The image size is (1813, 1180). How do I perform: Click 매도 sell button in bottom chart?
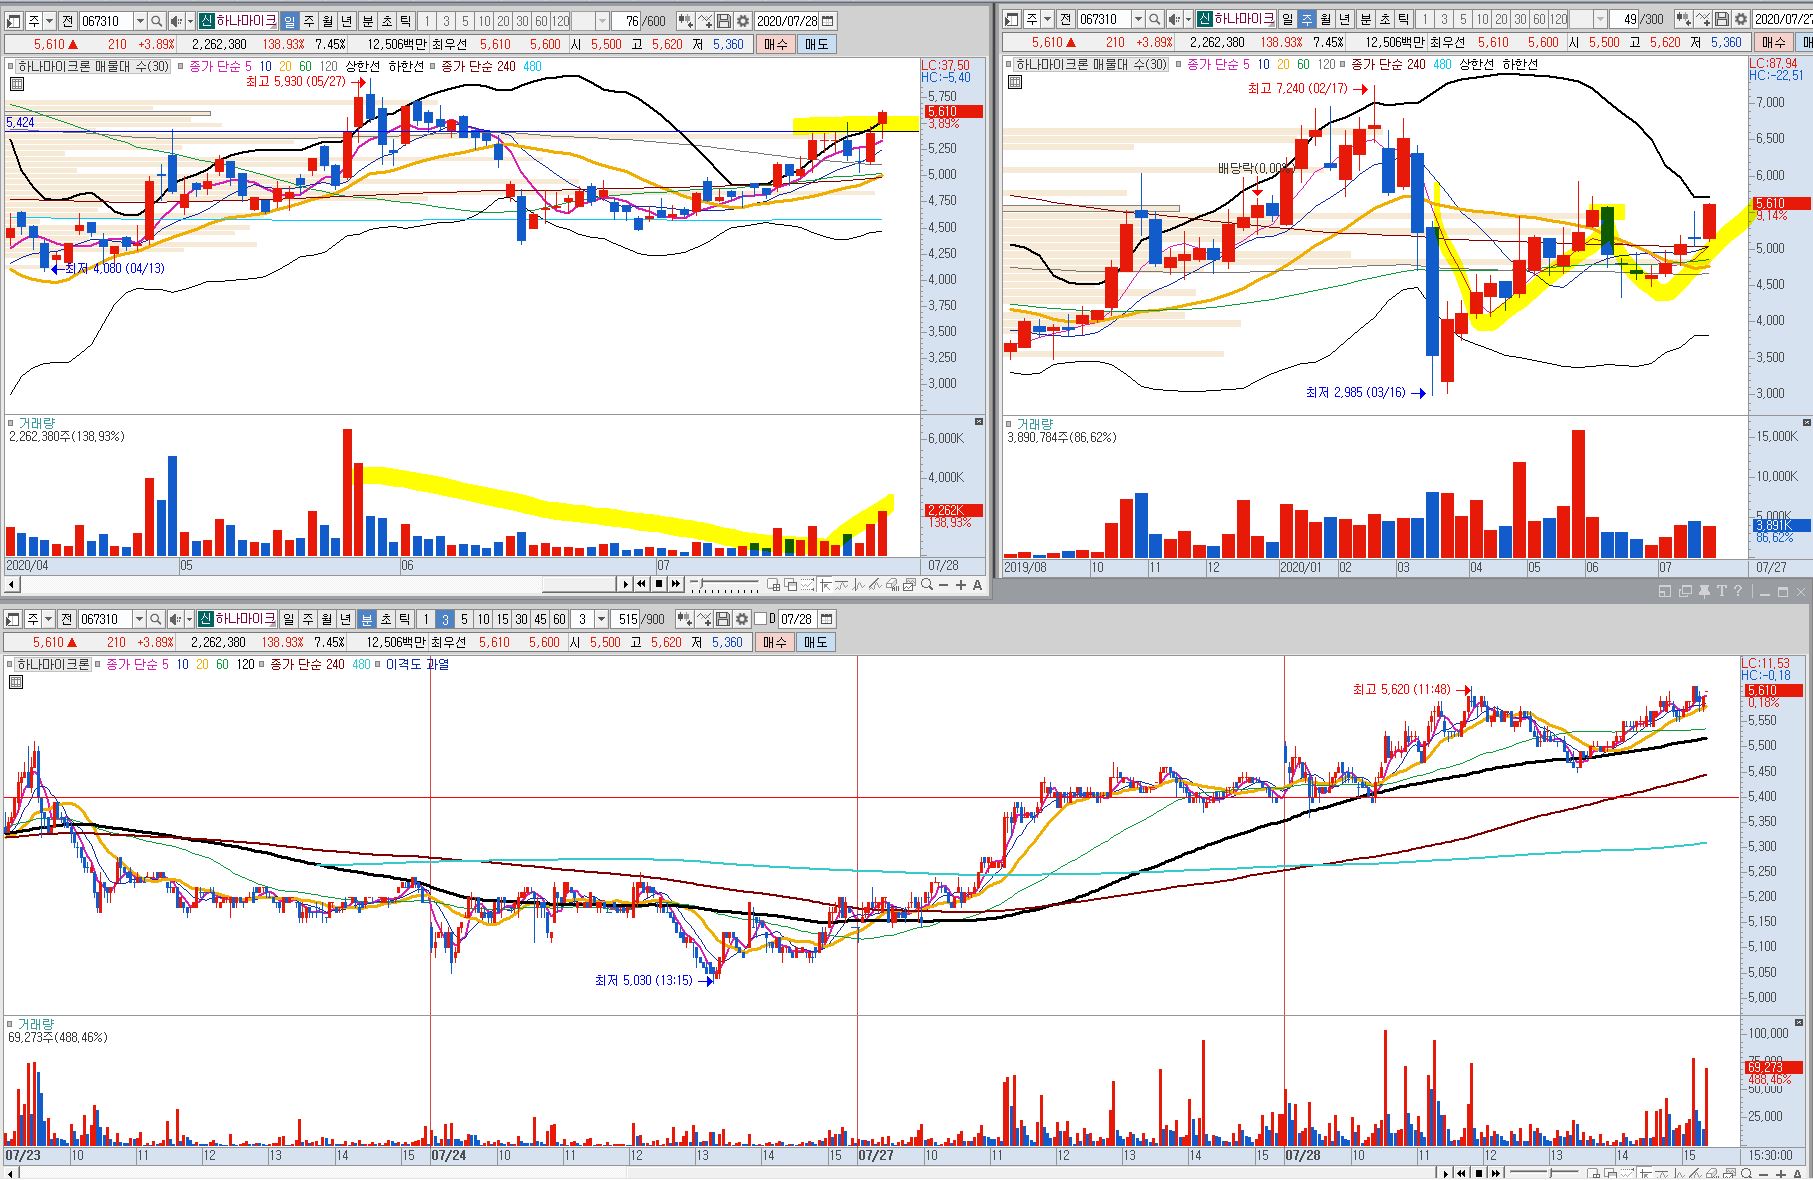[x=815, y=642]
